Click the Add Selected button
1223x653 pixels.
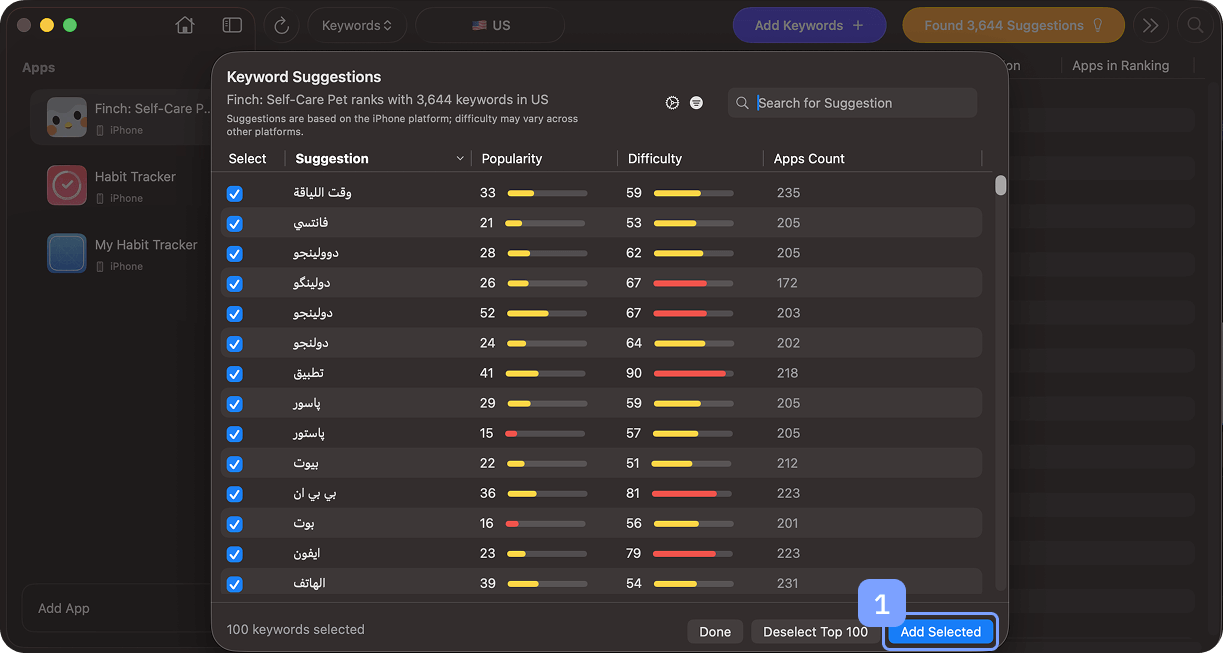(x=940, y=632)
